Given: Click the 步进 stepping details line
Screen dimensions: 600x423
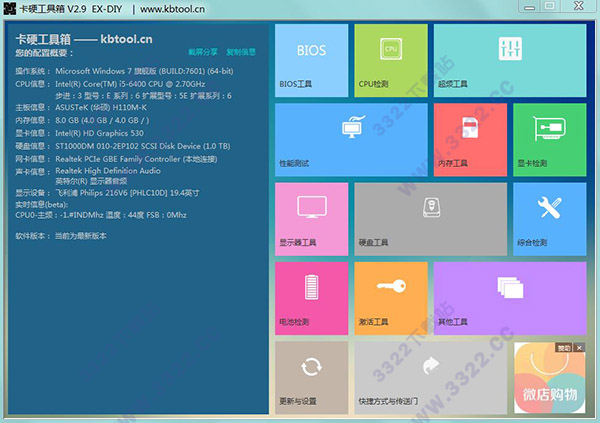Looking at the screenshot, I should point(143,96).
